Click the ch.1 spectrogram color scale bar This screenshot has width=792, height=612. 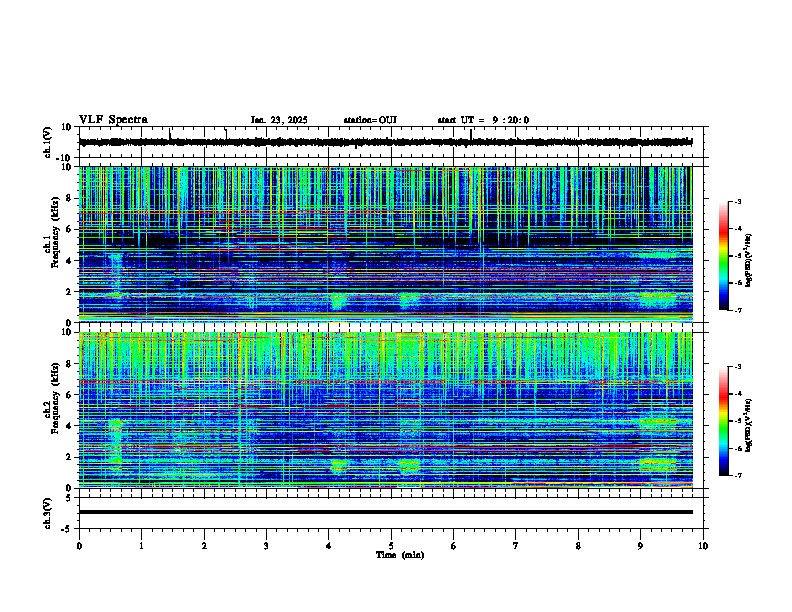(x=724, y=256)
